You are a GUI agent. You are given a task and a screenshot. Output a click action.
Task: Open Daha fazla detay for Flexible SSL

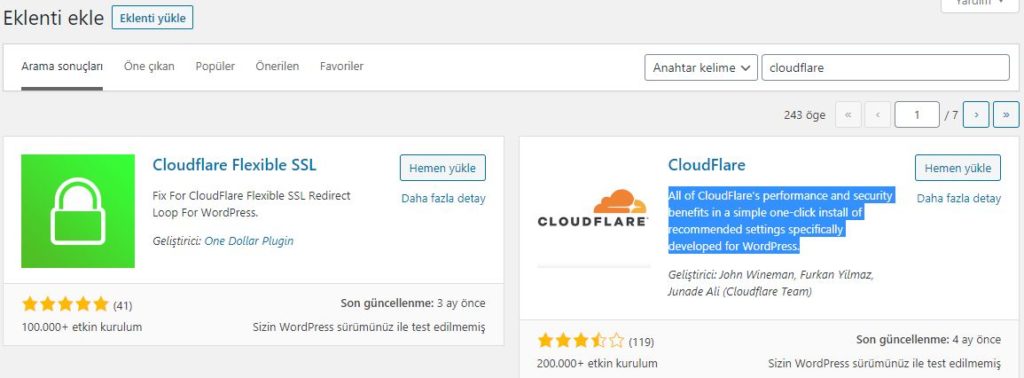(x=443, y=198)
